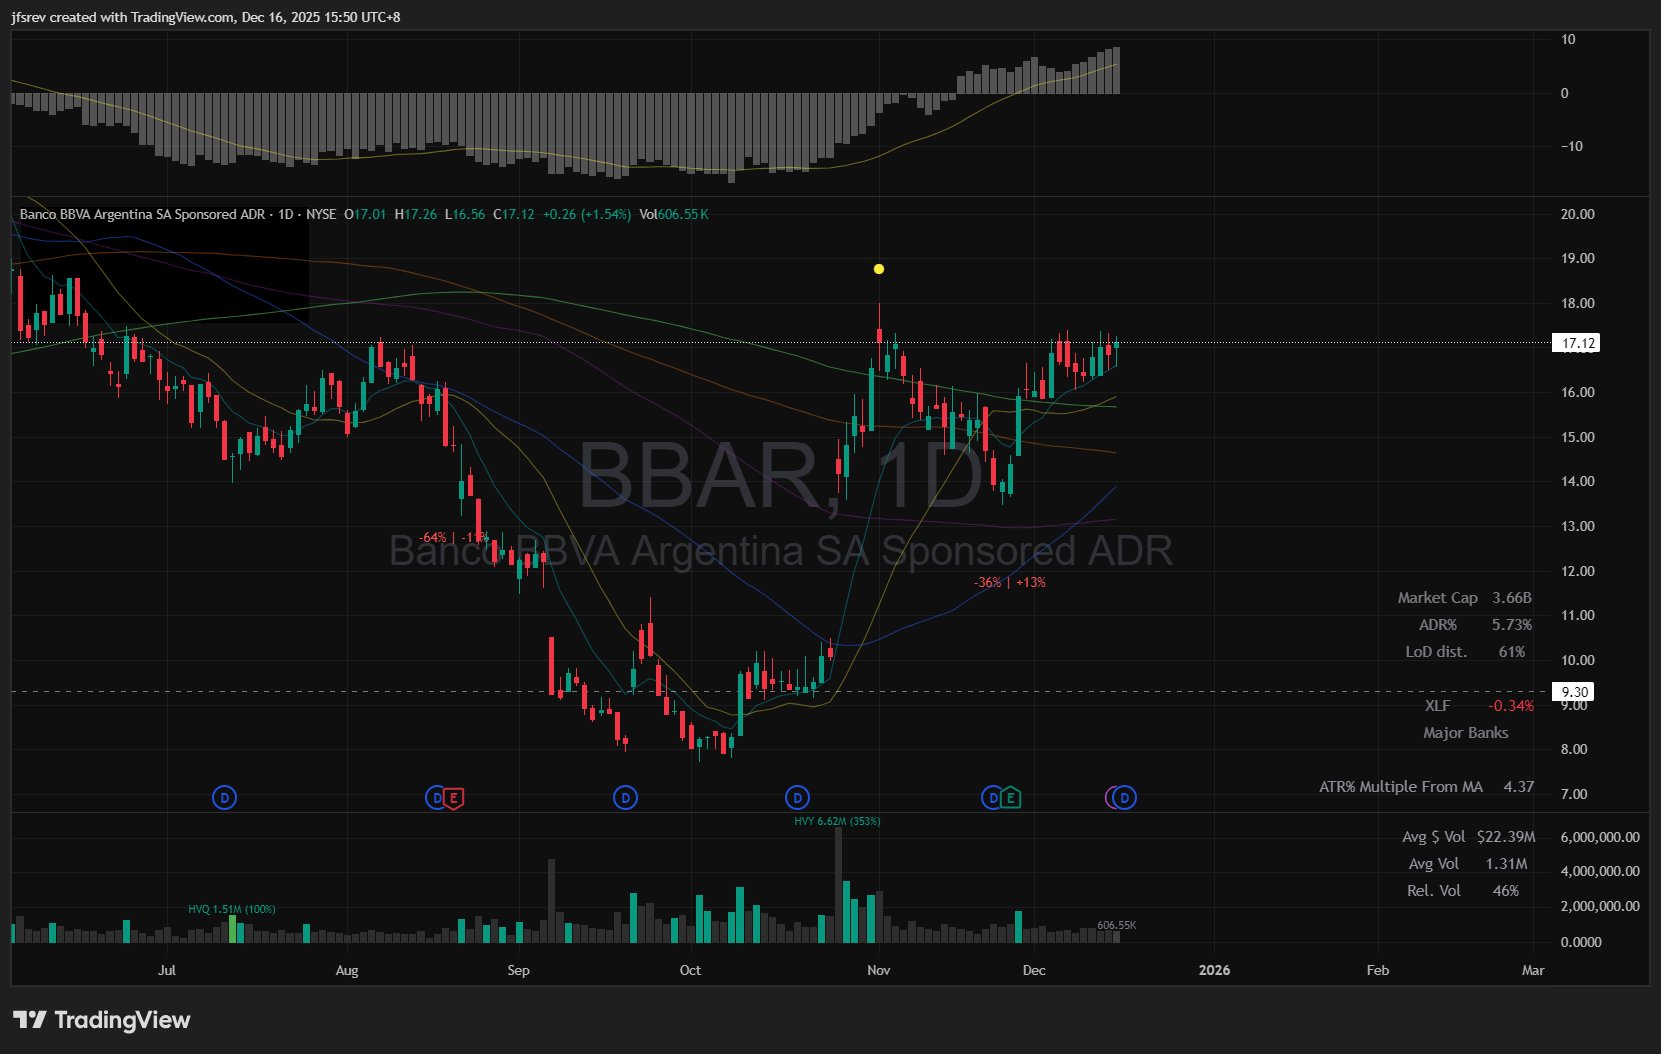Click the Feb date axis label
Image resolution: width=1661 pixels, height=1054 pixels.
pos(1378,970)
